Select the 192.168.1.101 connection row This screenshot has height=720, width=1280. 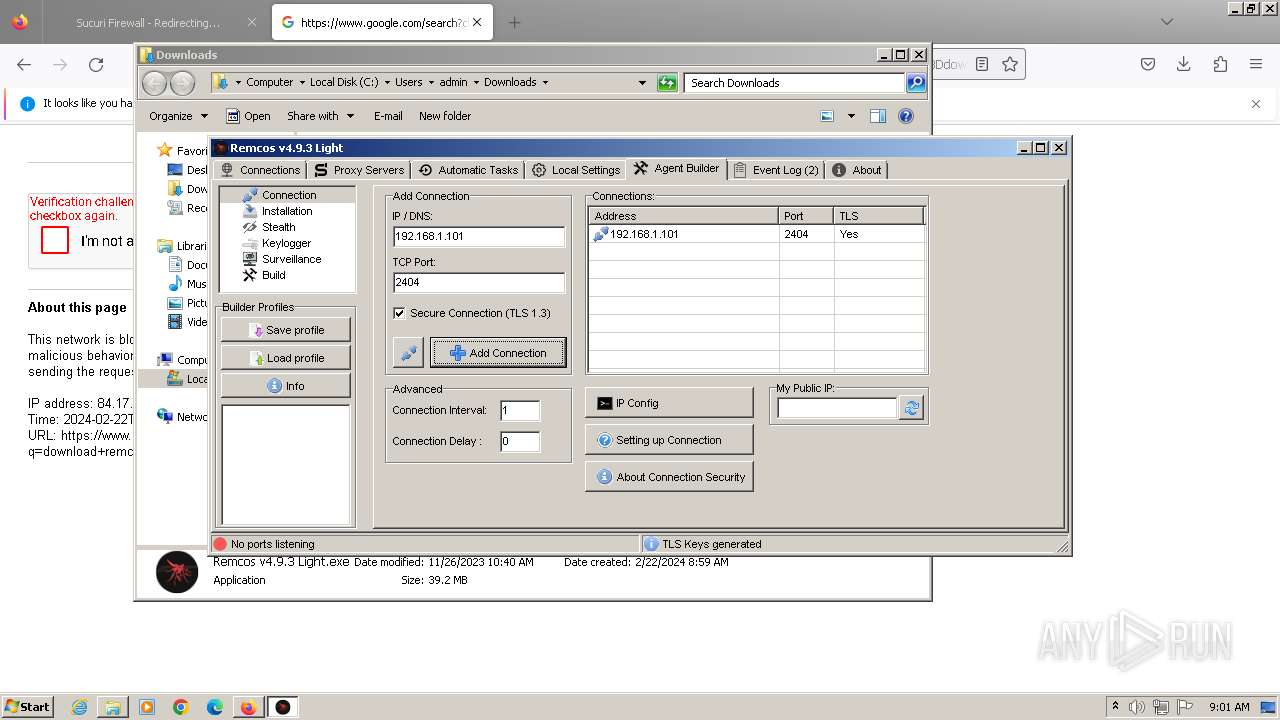click(756, 234)
